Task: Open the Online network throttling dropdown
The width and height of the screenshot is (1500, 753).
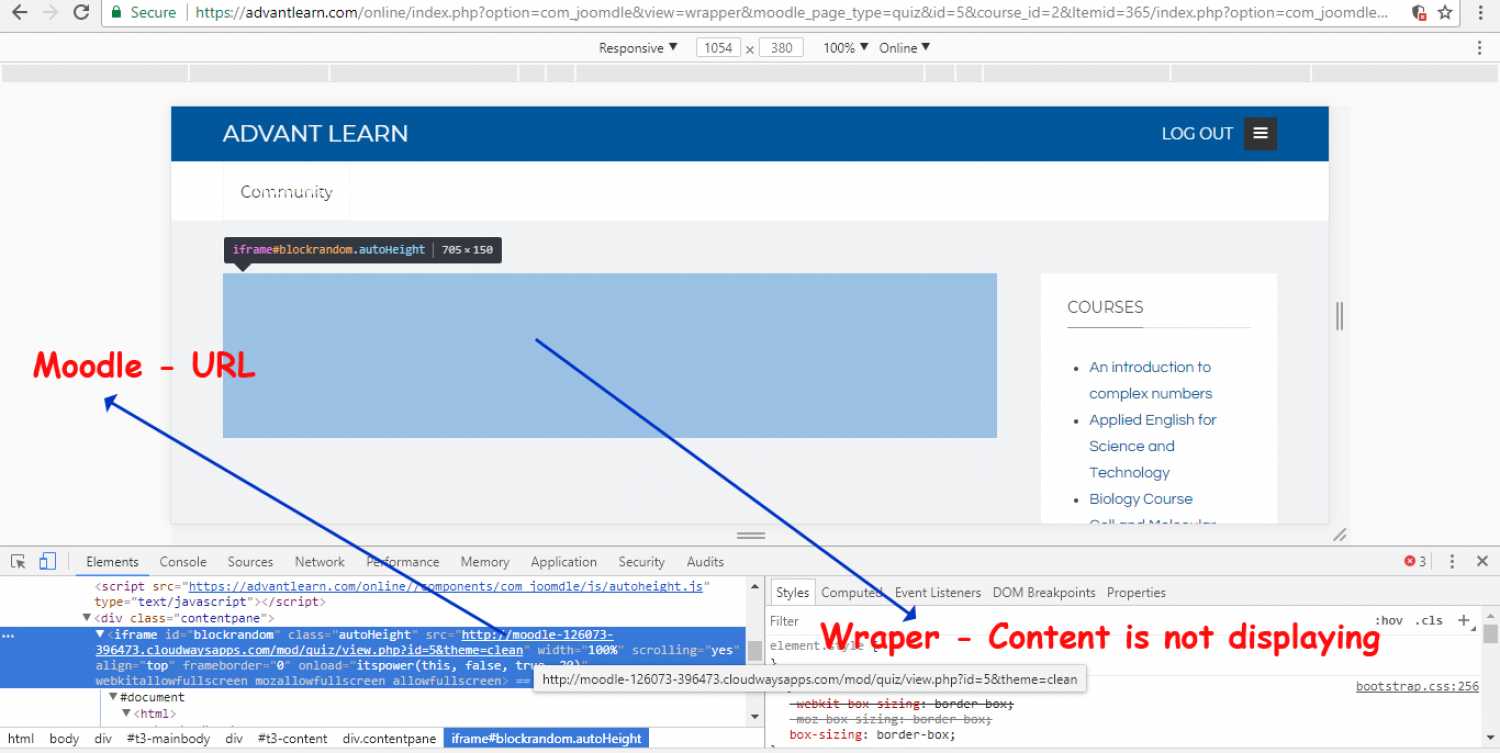Action: tap(904, 48)
